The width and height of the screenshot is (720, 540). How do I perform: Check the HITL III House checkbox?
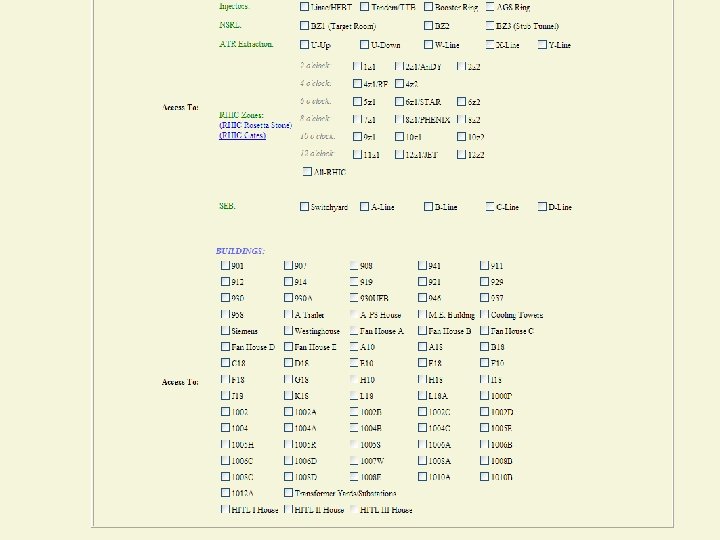tap(354, 509)
